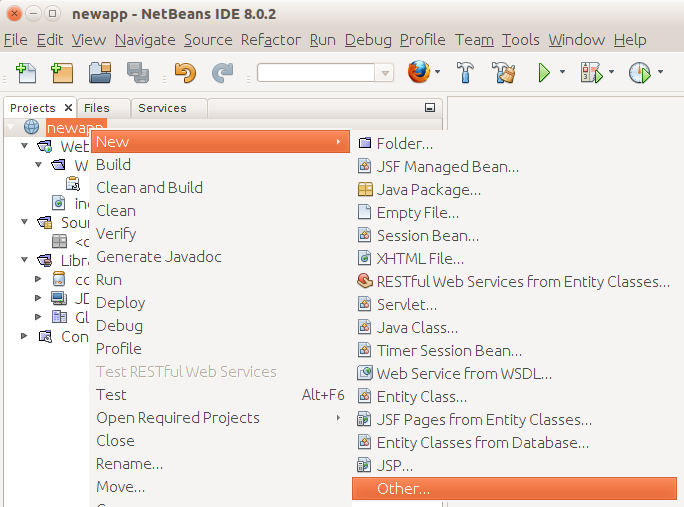Choose Clean and Build from context menu

(x=220, y=188)
